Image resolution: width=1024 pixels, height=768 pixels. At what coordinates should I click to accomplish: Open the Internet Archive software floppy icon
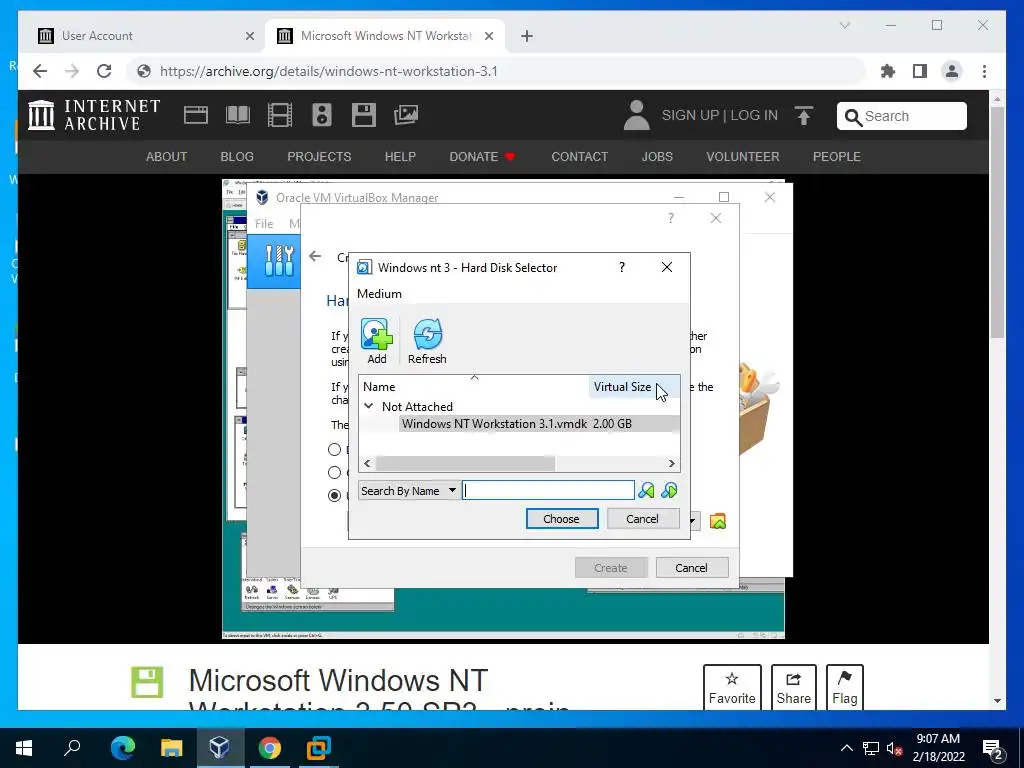[x=364, y=115]
